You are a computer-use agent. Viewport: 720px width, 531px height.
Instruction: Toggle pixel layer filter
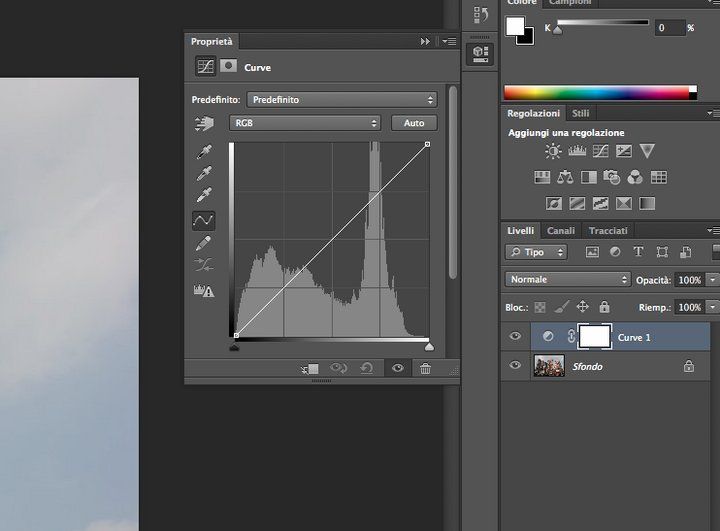[x=592, y=252]
